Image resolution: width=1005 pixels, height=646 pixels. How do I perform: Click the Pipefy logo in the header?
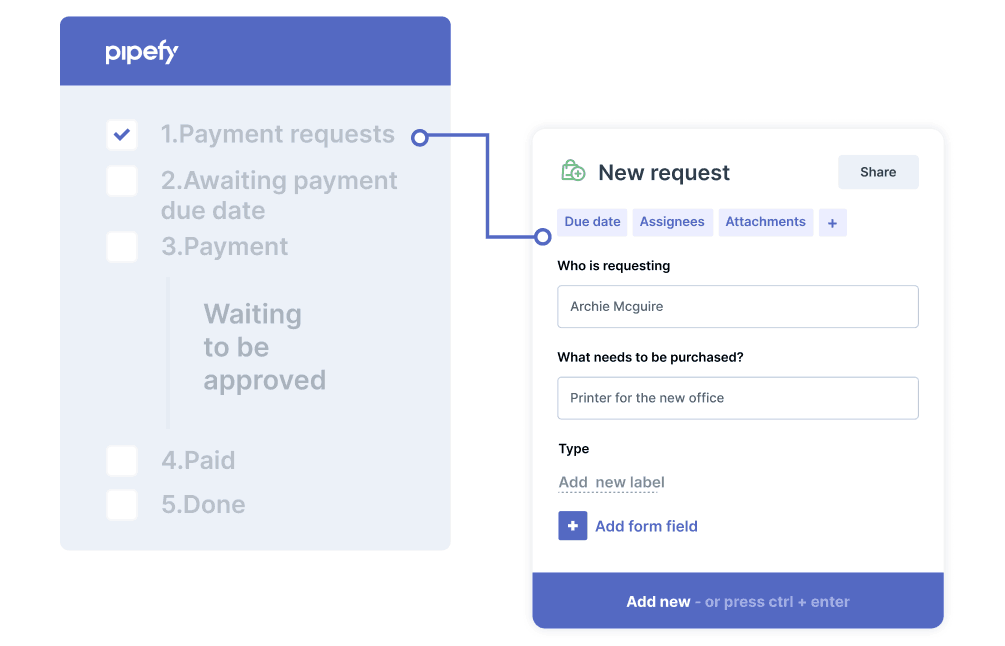142,52
